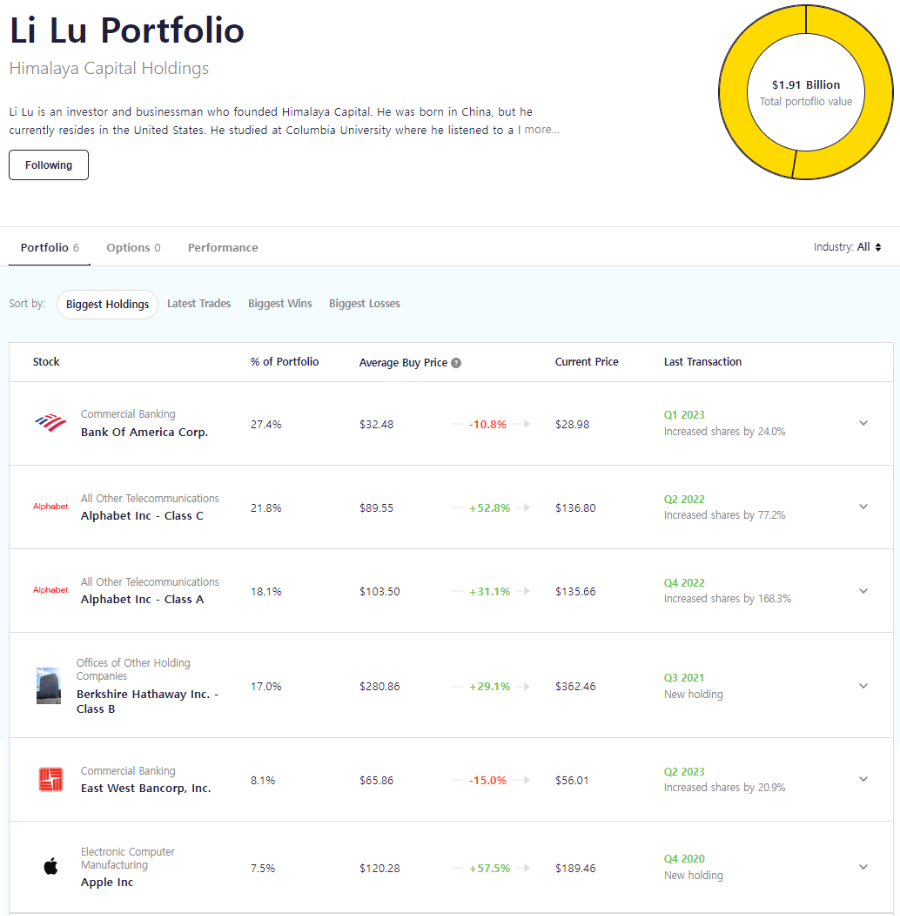Click the help icon beside Average Buy Price

456,363
